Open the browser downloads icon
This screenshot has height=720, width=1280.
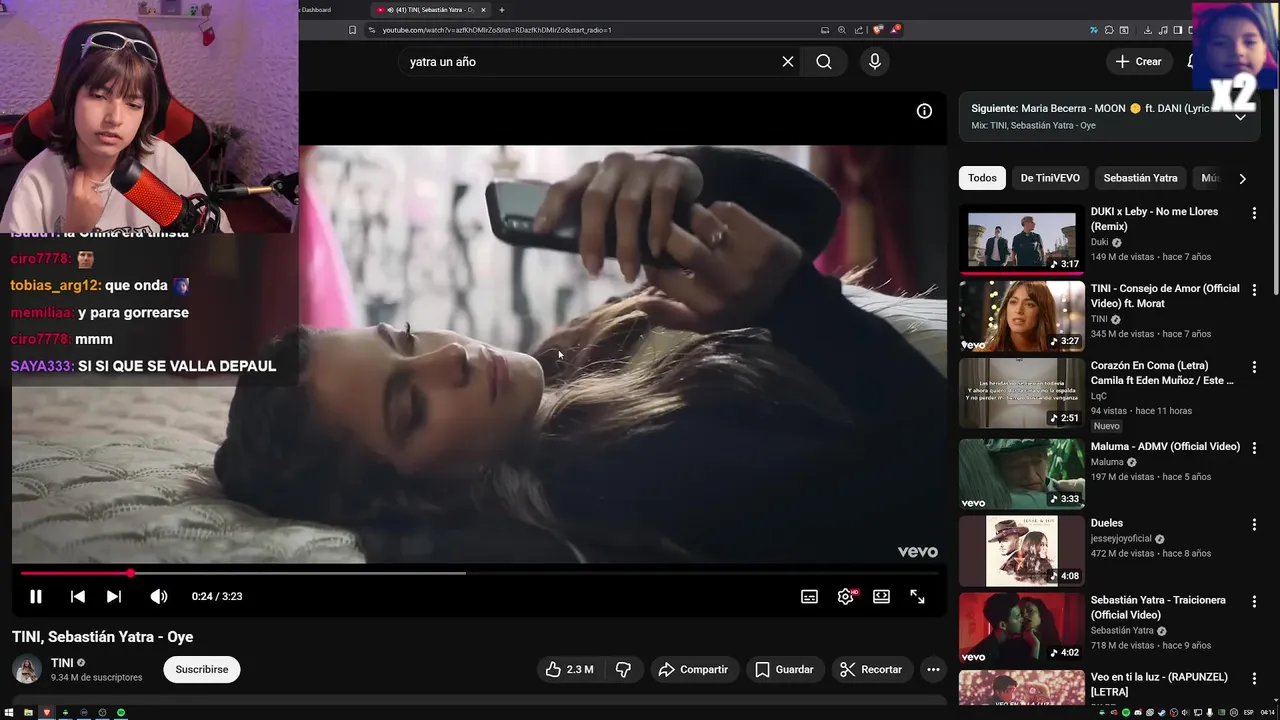tap(1148, 30)
